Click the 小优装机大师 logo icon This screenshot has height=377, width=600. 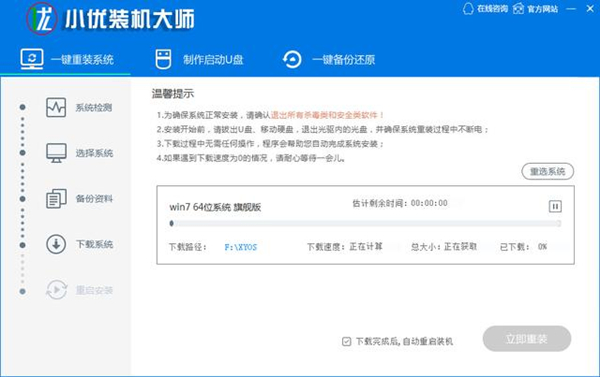(42, 18)
